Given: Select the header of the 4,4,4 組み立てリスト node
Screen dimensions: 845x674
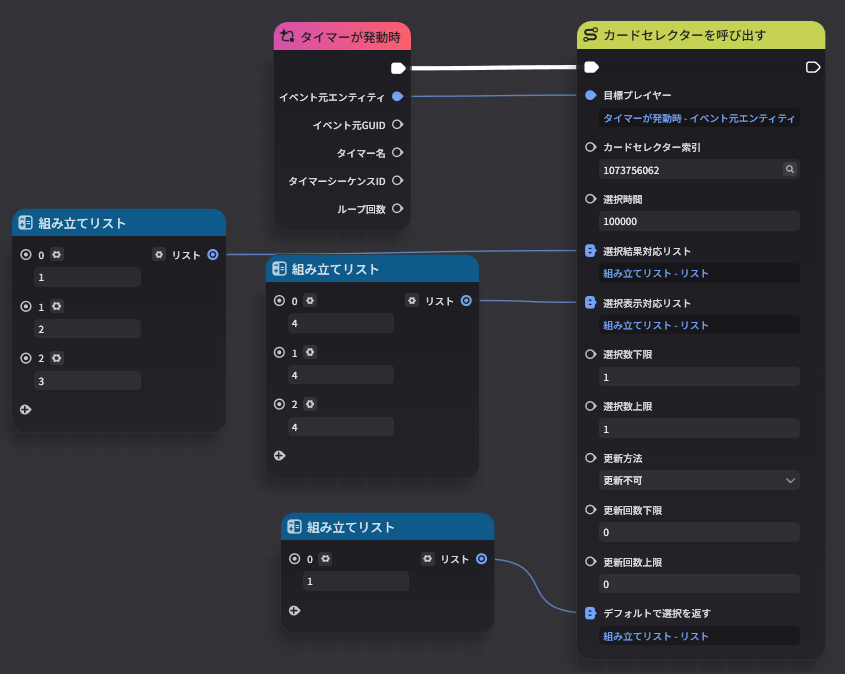Looking at the screenshot, I should 372,269.
